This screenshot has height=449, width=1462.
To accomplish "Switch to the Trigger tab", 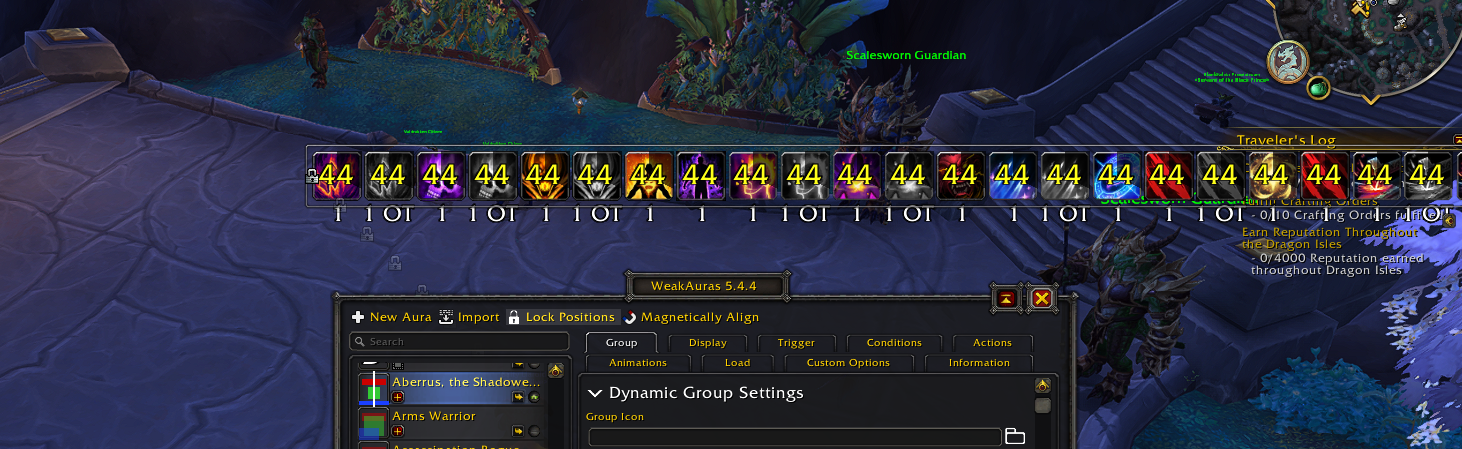I will click(796, 342).
